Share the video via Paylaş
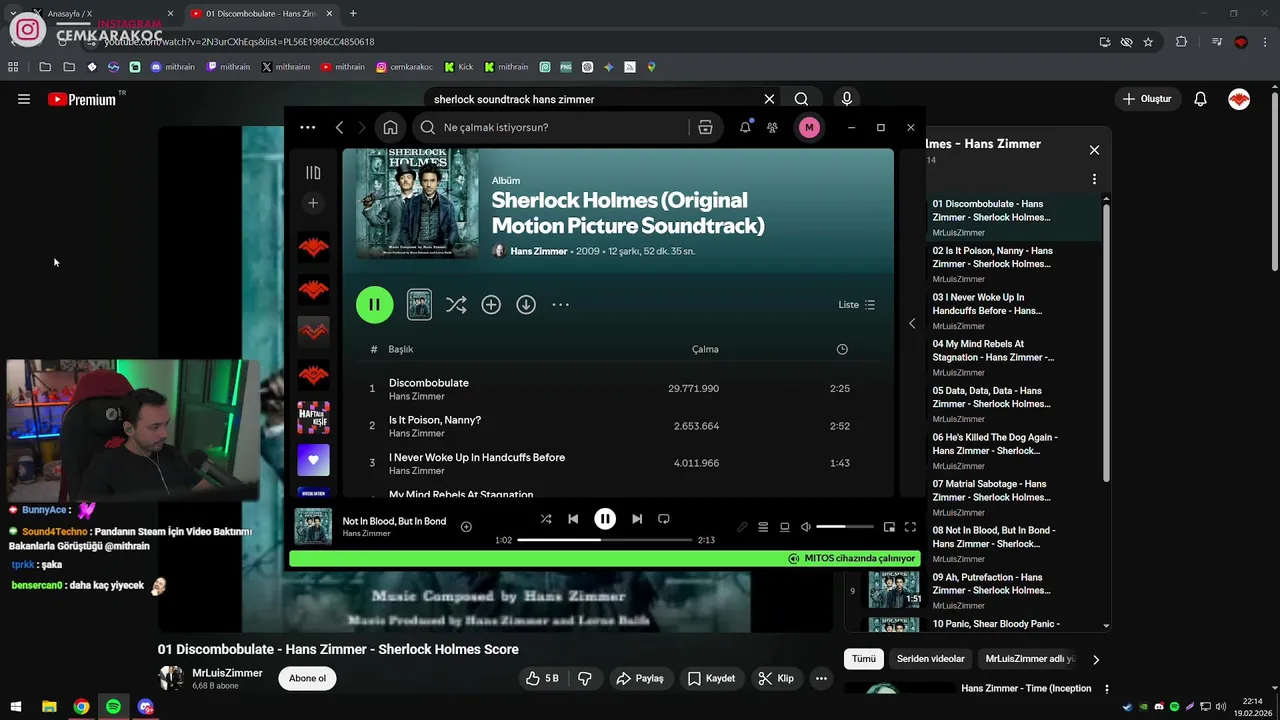 (x=640, y=678)
